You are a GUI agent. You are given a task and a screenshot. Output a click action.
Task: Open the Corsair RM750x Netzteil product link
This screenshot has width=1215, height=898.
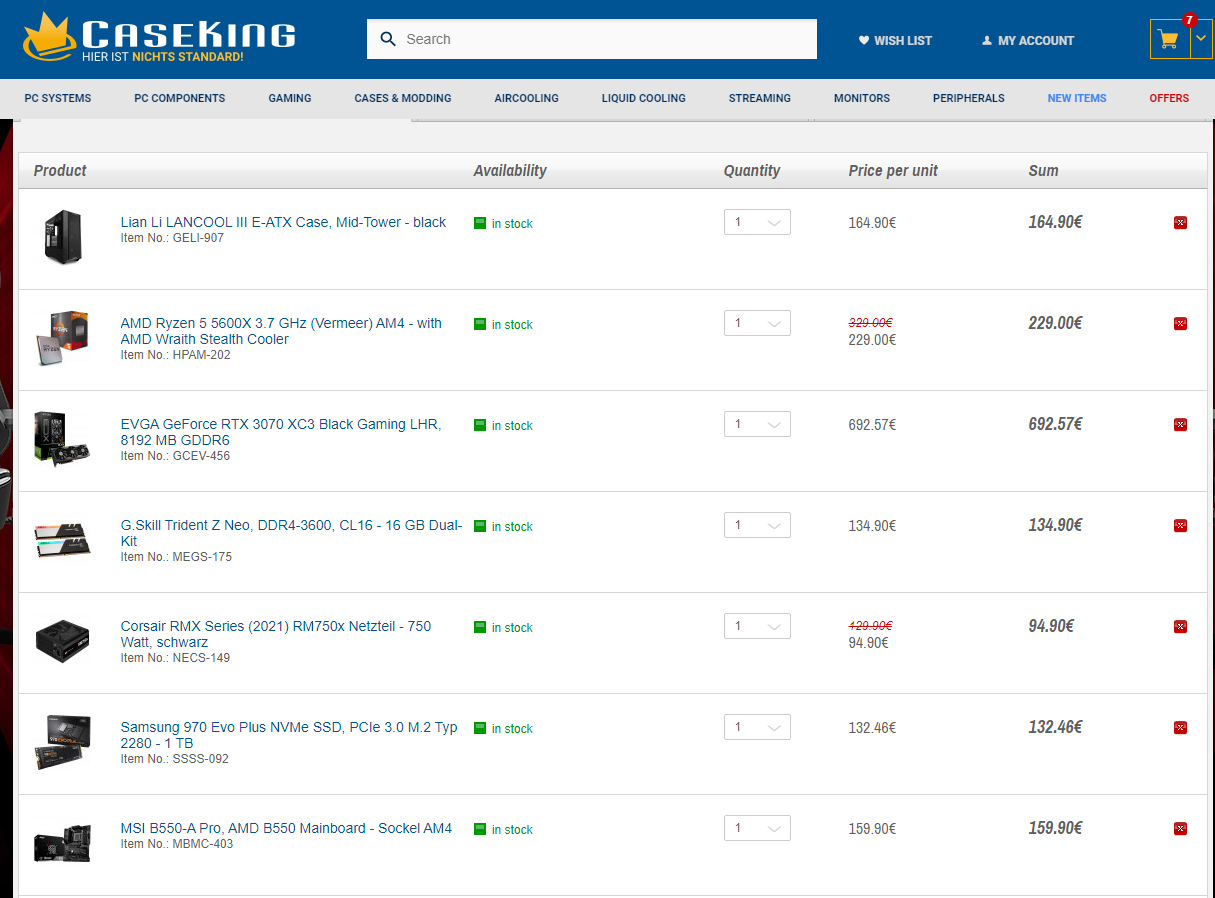point(276,634)
